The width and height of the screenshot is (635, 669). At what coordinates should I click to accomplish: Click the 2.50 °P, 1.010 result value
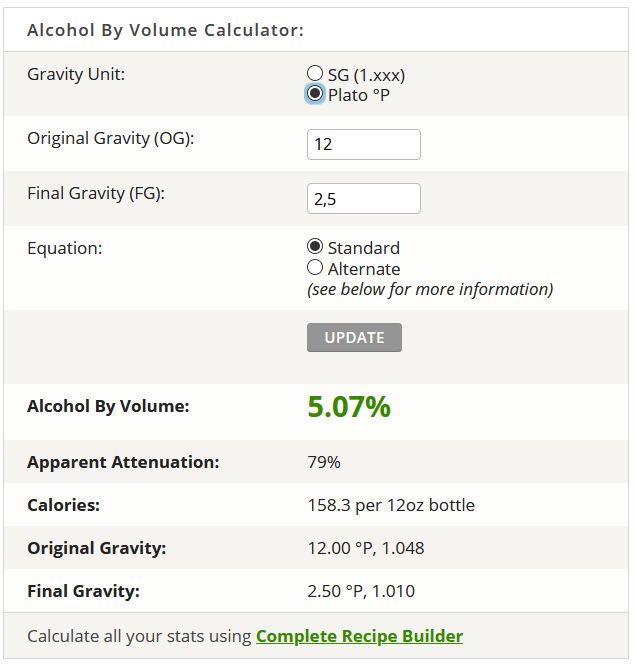(x=361, y=591)
